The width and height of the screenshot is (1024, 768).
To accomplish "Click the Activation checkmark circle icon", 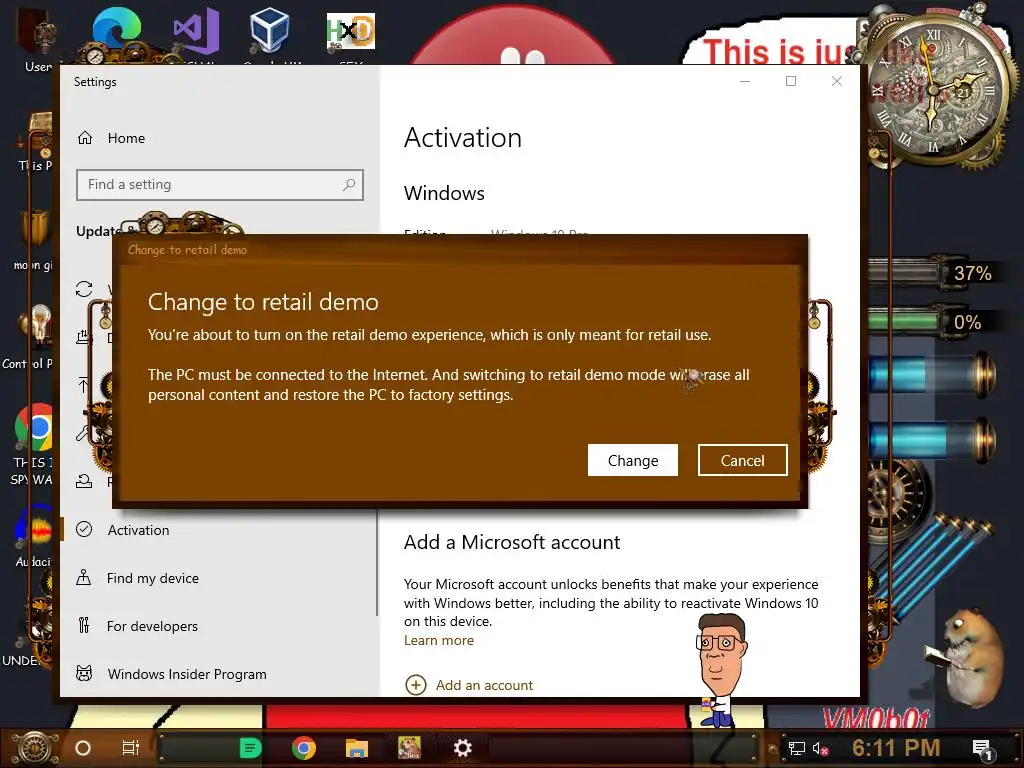I will 84,530.
